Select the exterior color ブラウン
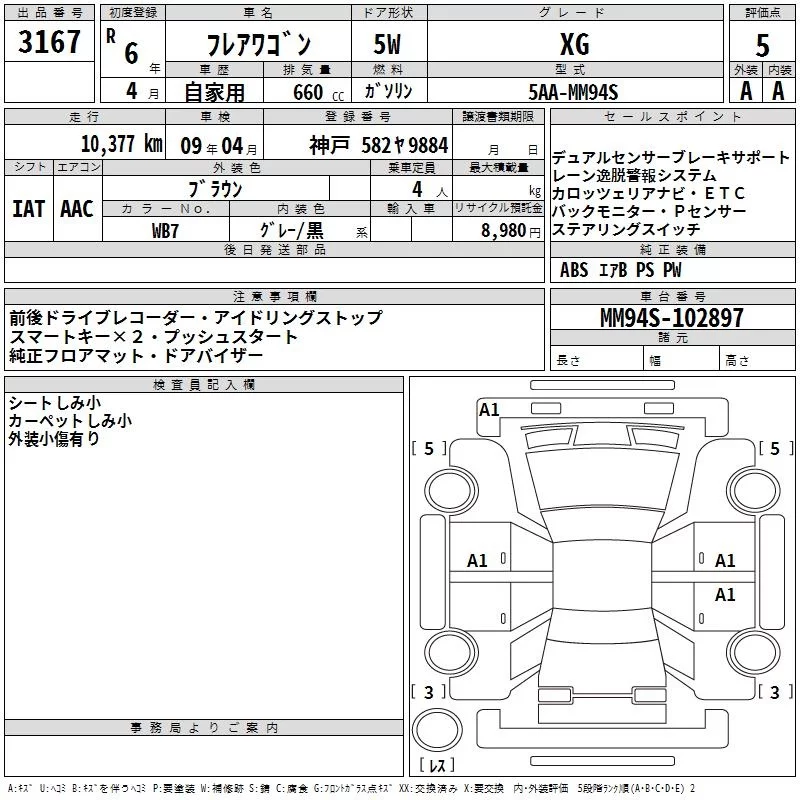 pyautogui.click(x=216, y=189)
